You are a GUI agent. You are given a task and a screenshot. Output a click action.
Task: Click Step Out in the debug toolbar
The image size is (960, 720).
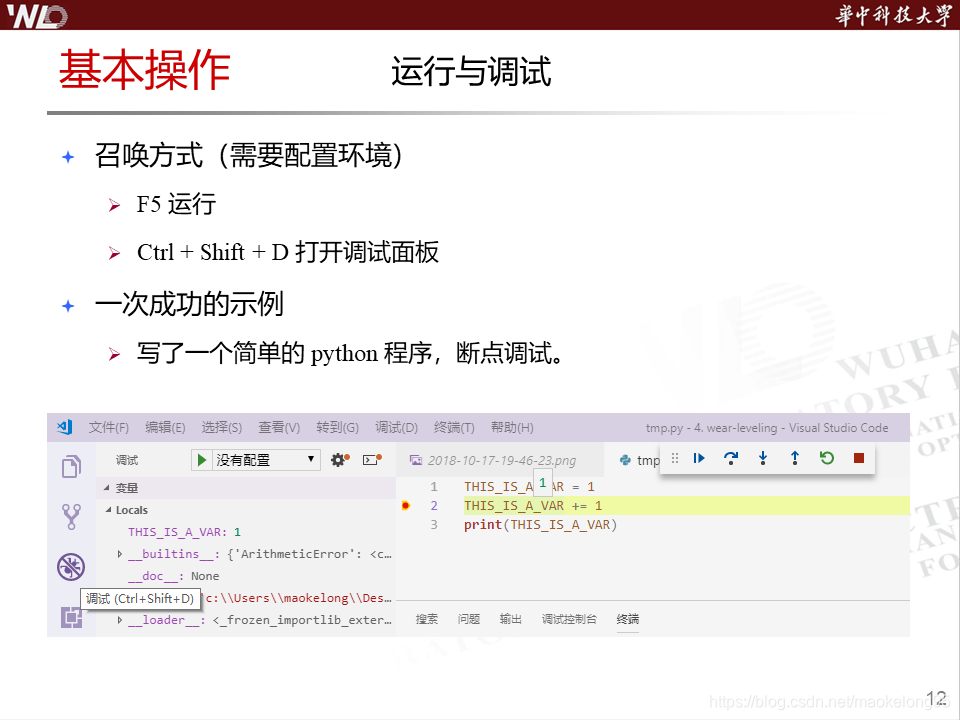[795, 458]
